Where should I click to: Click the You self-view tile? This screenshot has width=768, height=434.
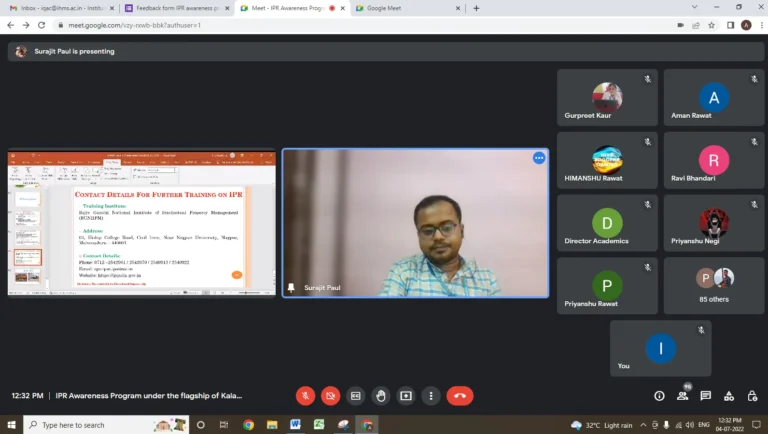coord(660,348)
